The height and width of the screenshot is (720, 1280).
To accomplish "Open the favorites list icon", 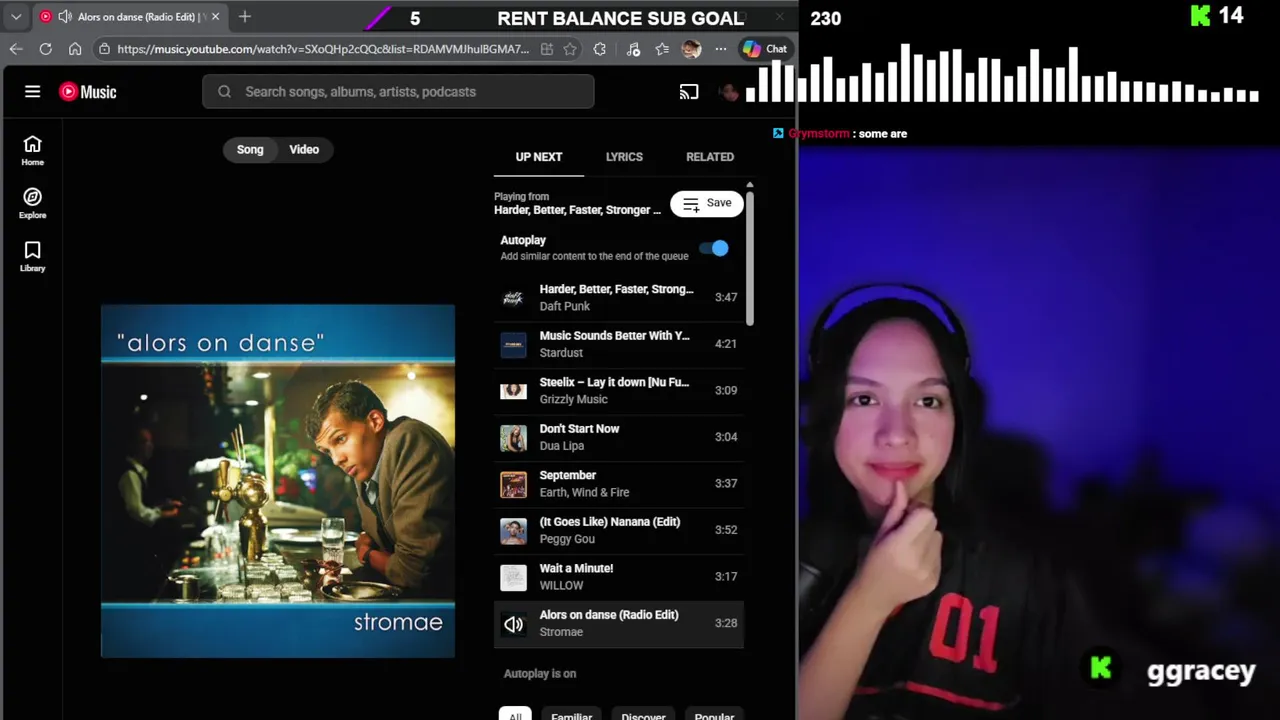I will (x=662, y=49).
